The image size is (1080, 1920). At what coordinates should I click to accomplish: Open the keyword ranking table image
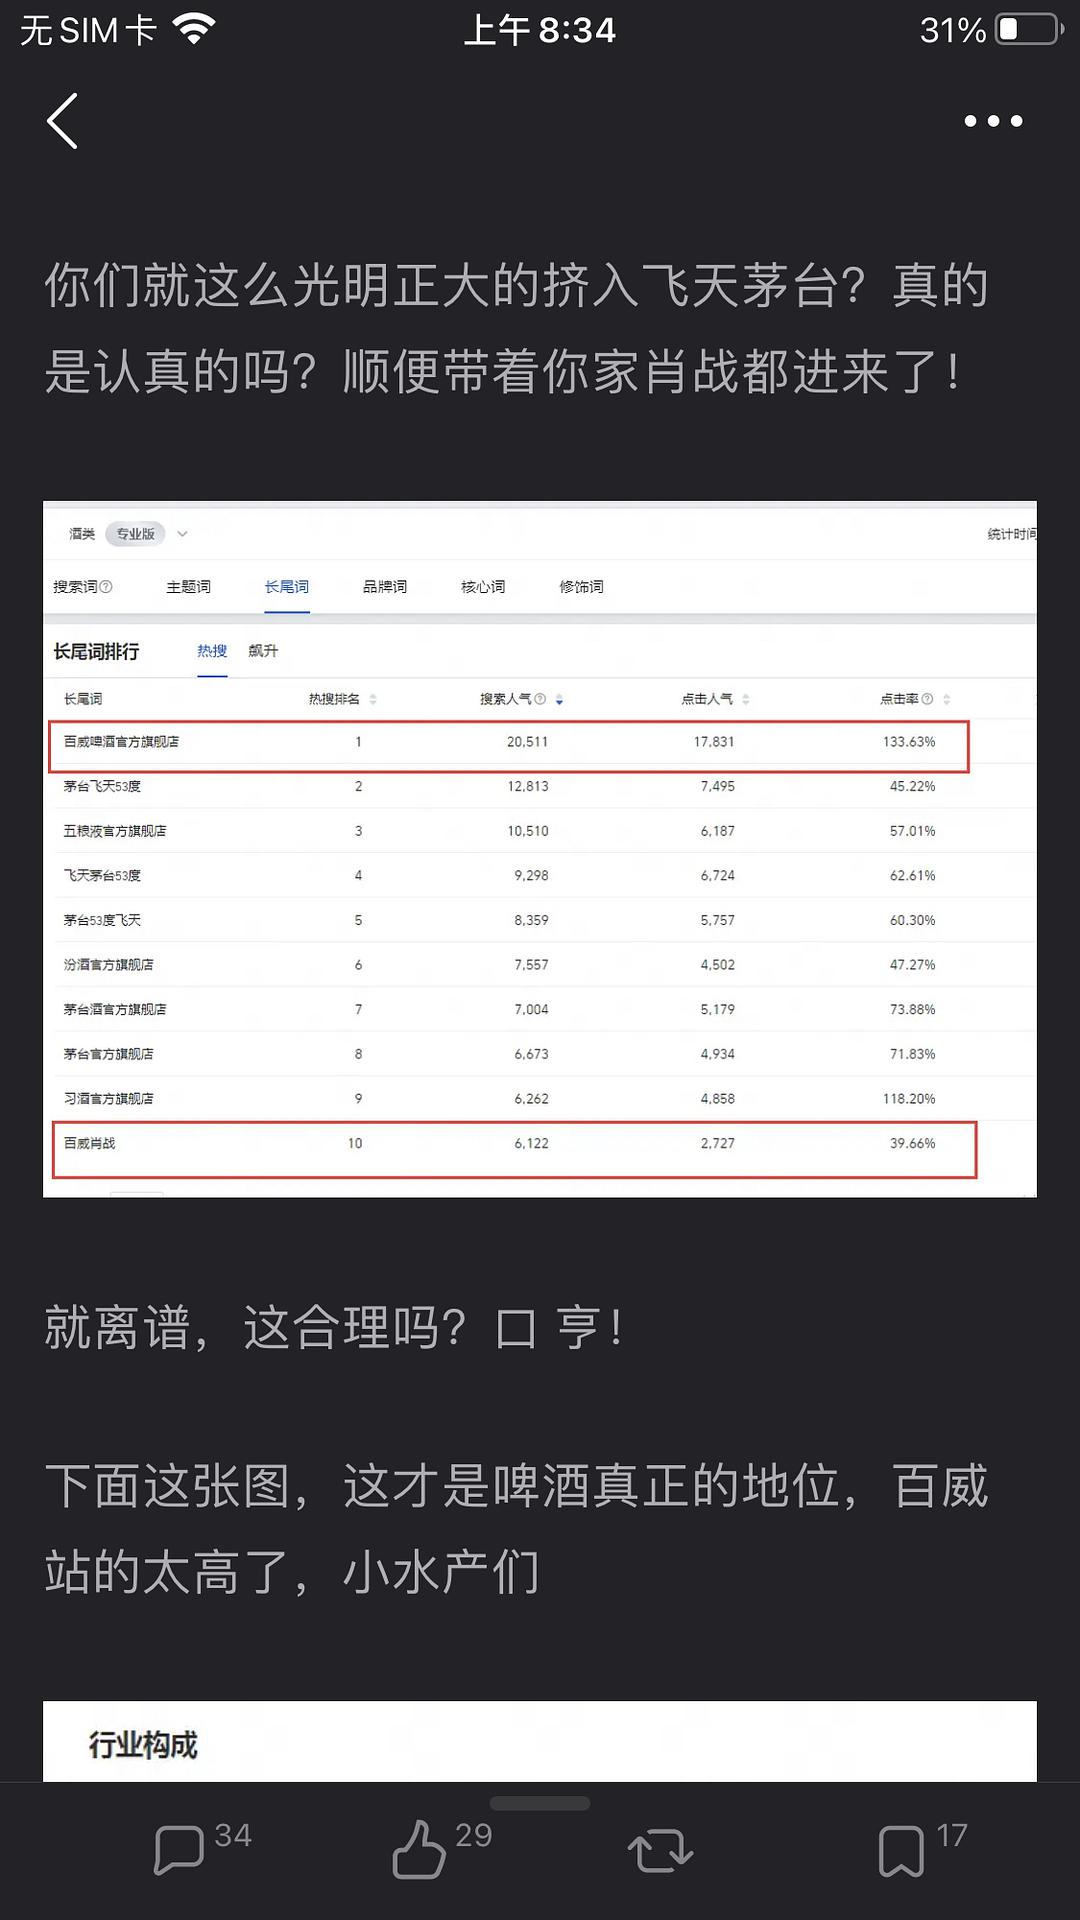tap(540, 849)
